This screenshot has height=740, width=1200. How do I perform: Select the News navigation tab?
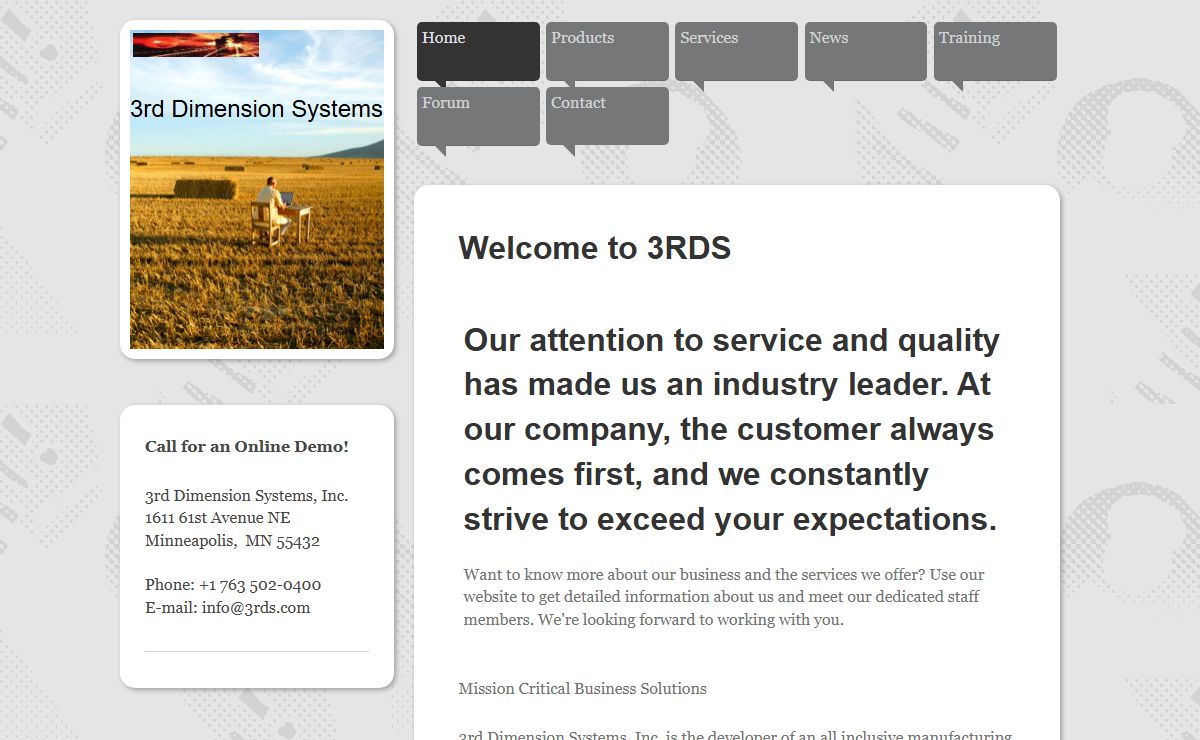(866, 51)
